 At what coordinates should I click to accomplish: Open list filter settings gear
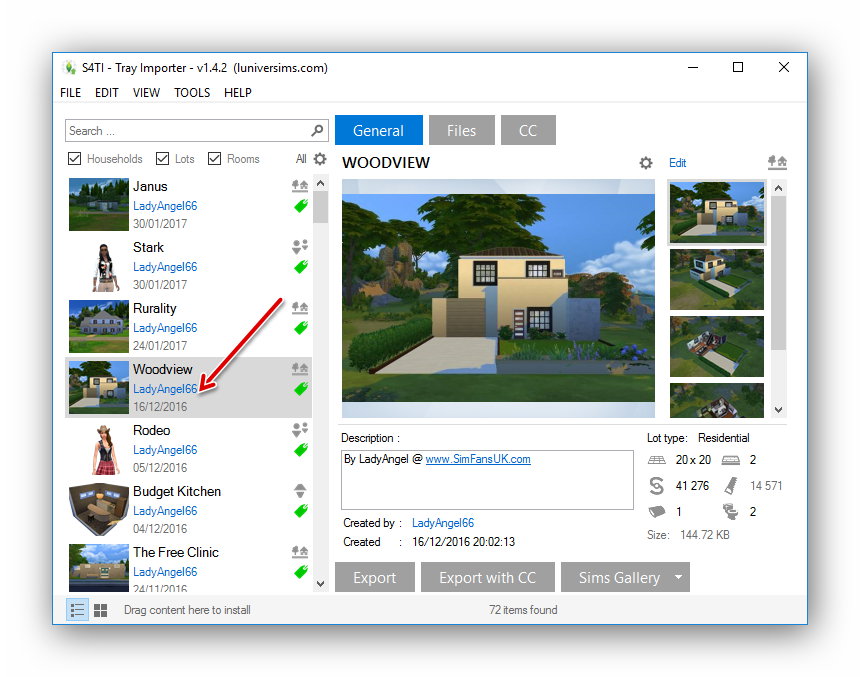click(320, 159)
